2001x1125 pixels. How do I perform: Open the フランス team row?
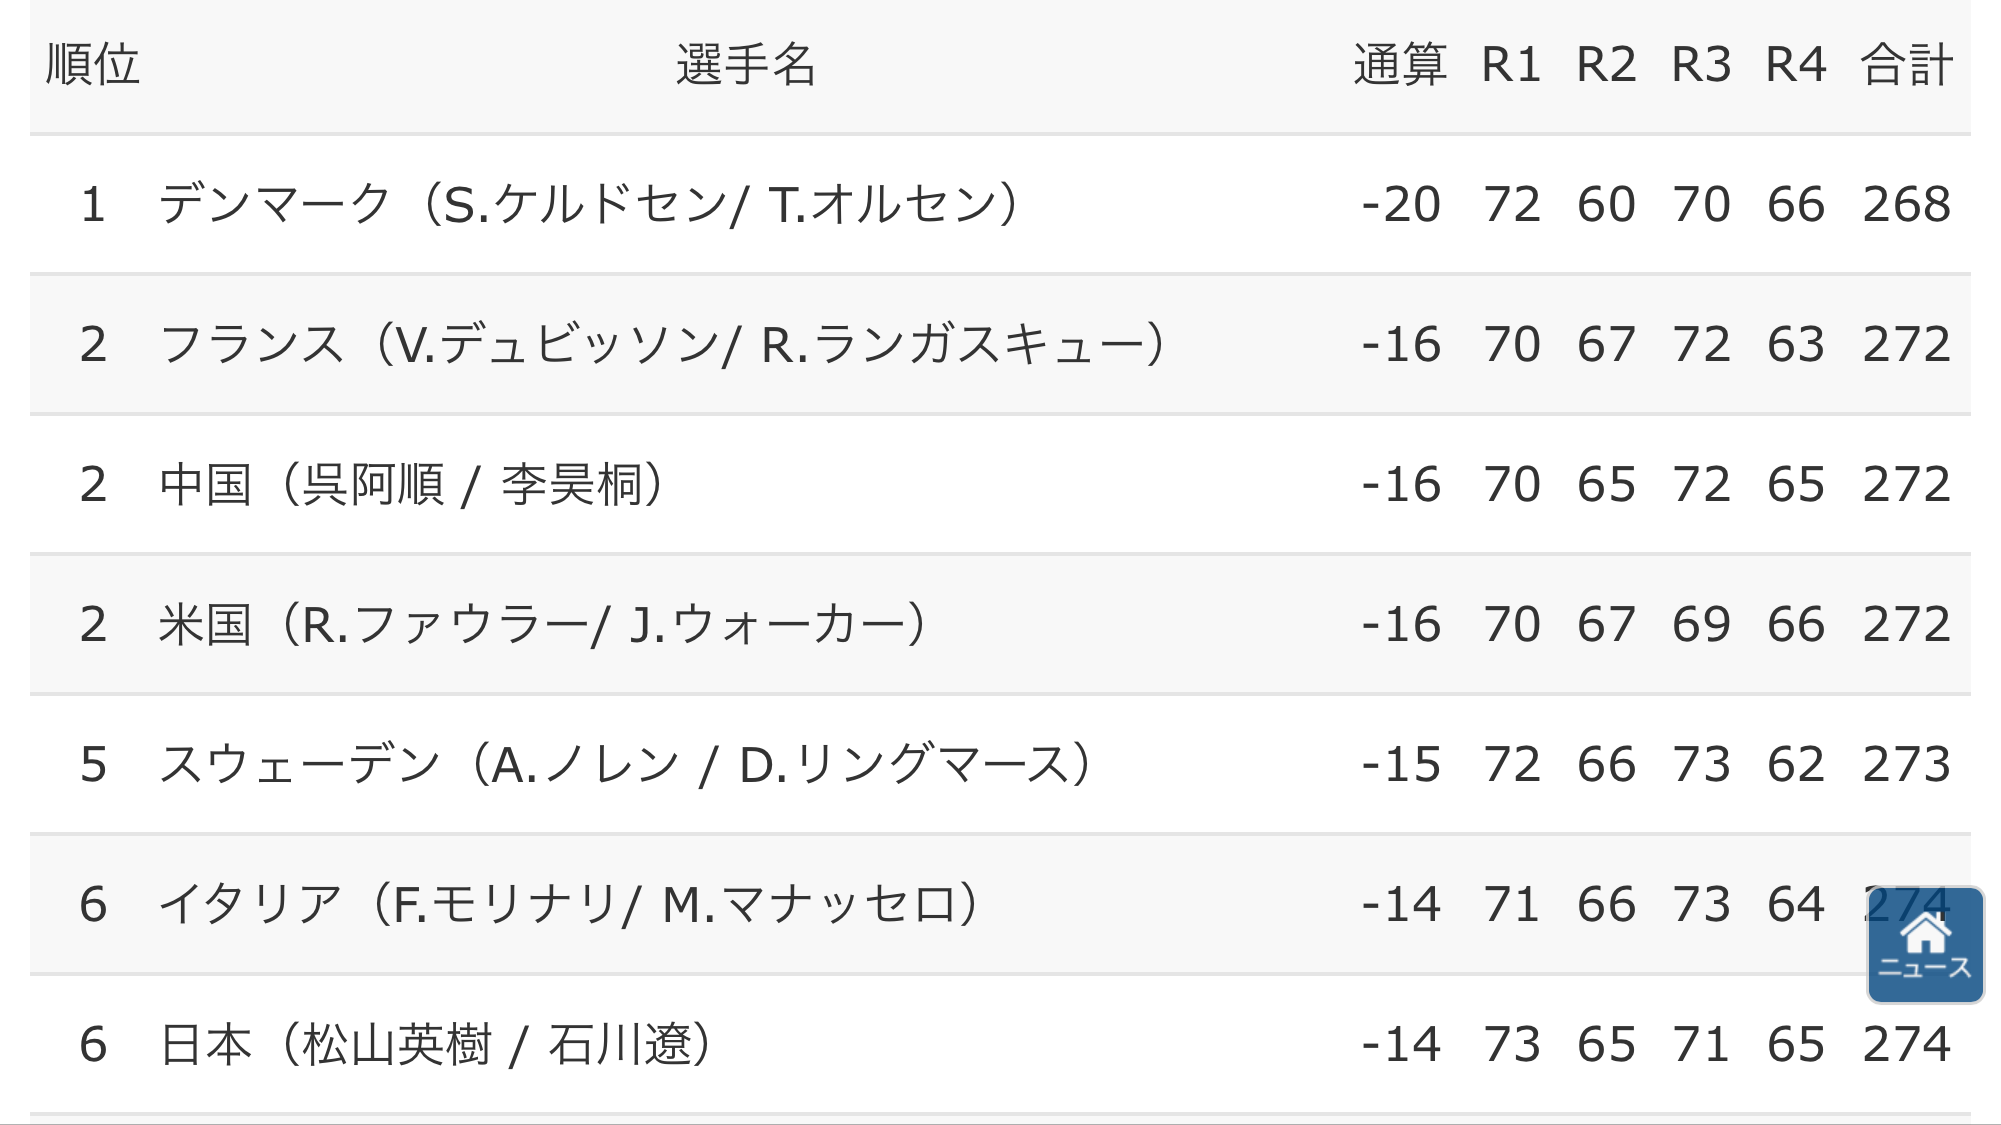pos(1000,344)
